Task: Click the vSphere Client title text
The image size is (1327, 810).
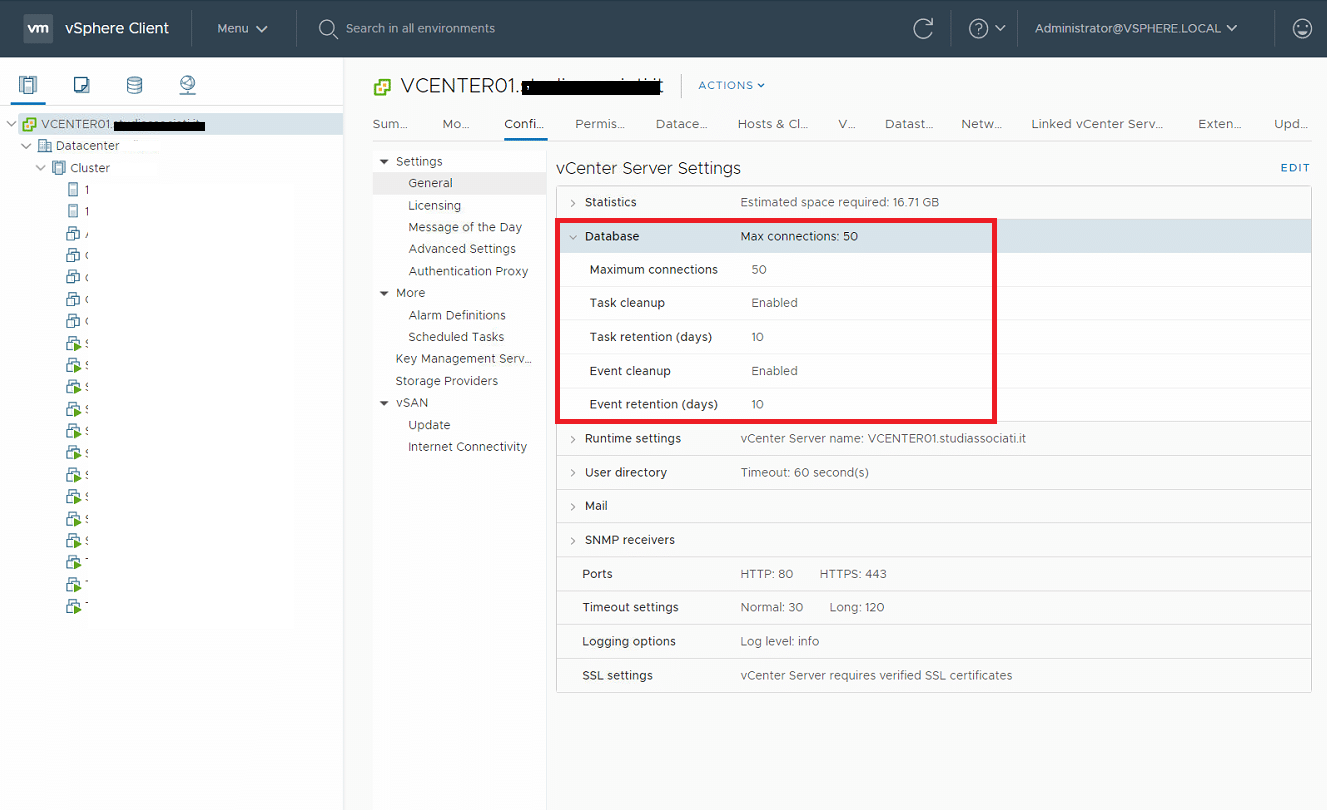Action: click(x=117, y=28)
